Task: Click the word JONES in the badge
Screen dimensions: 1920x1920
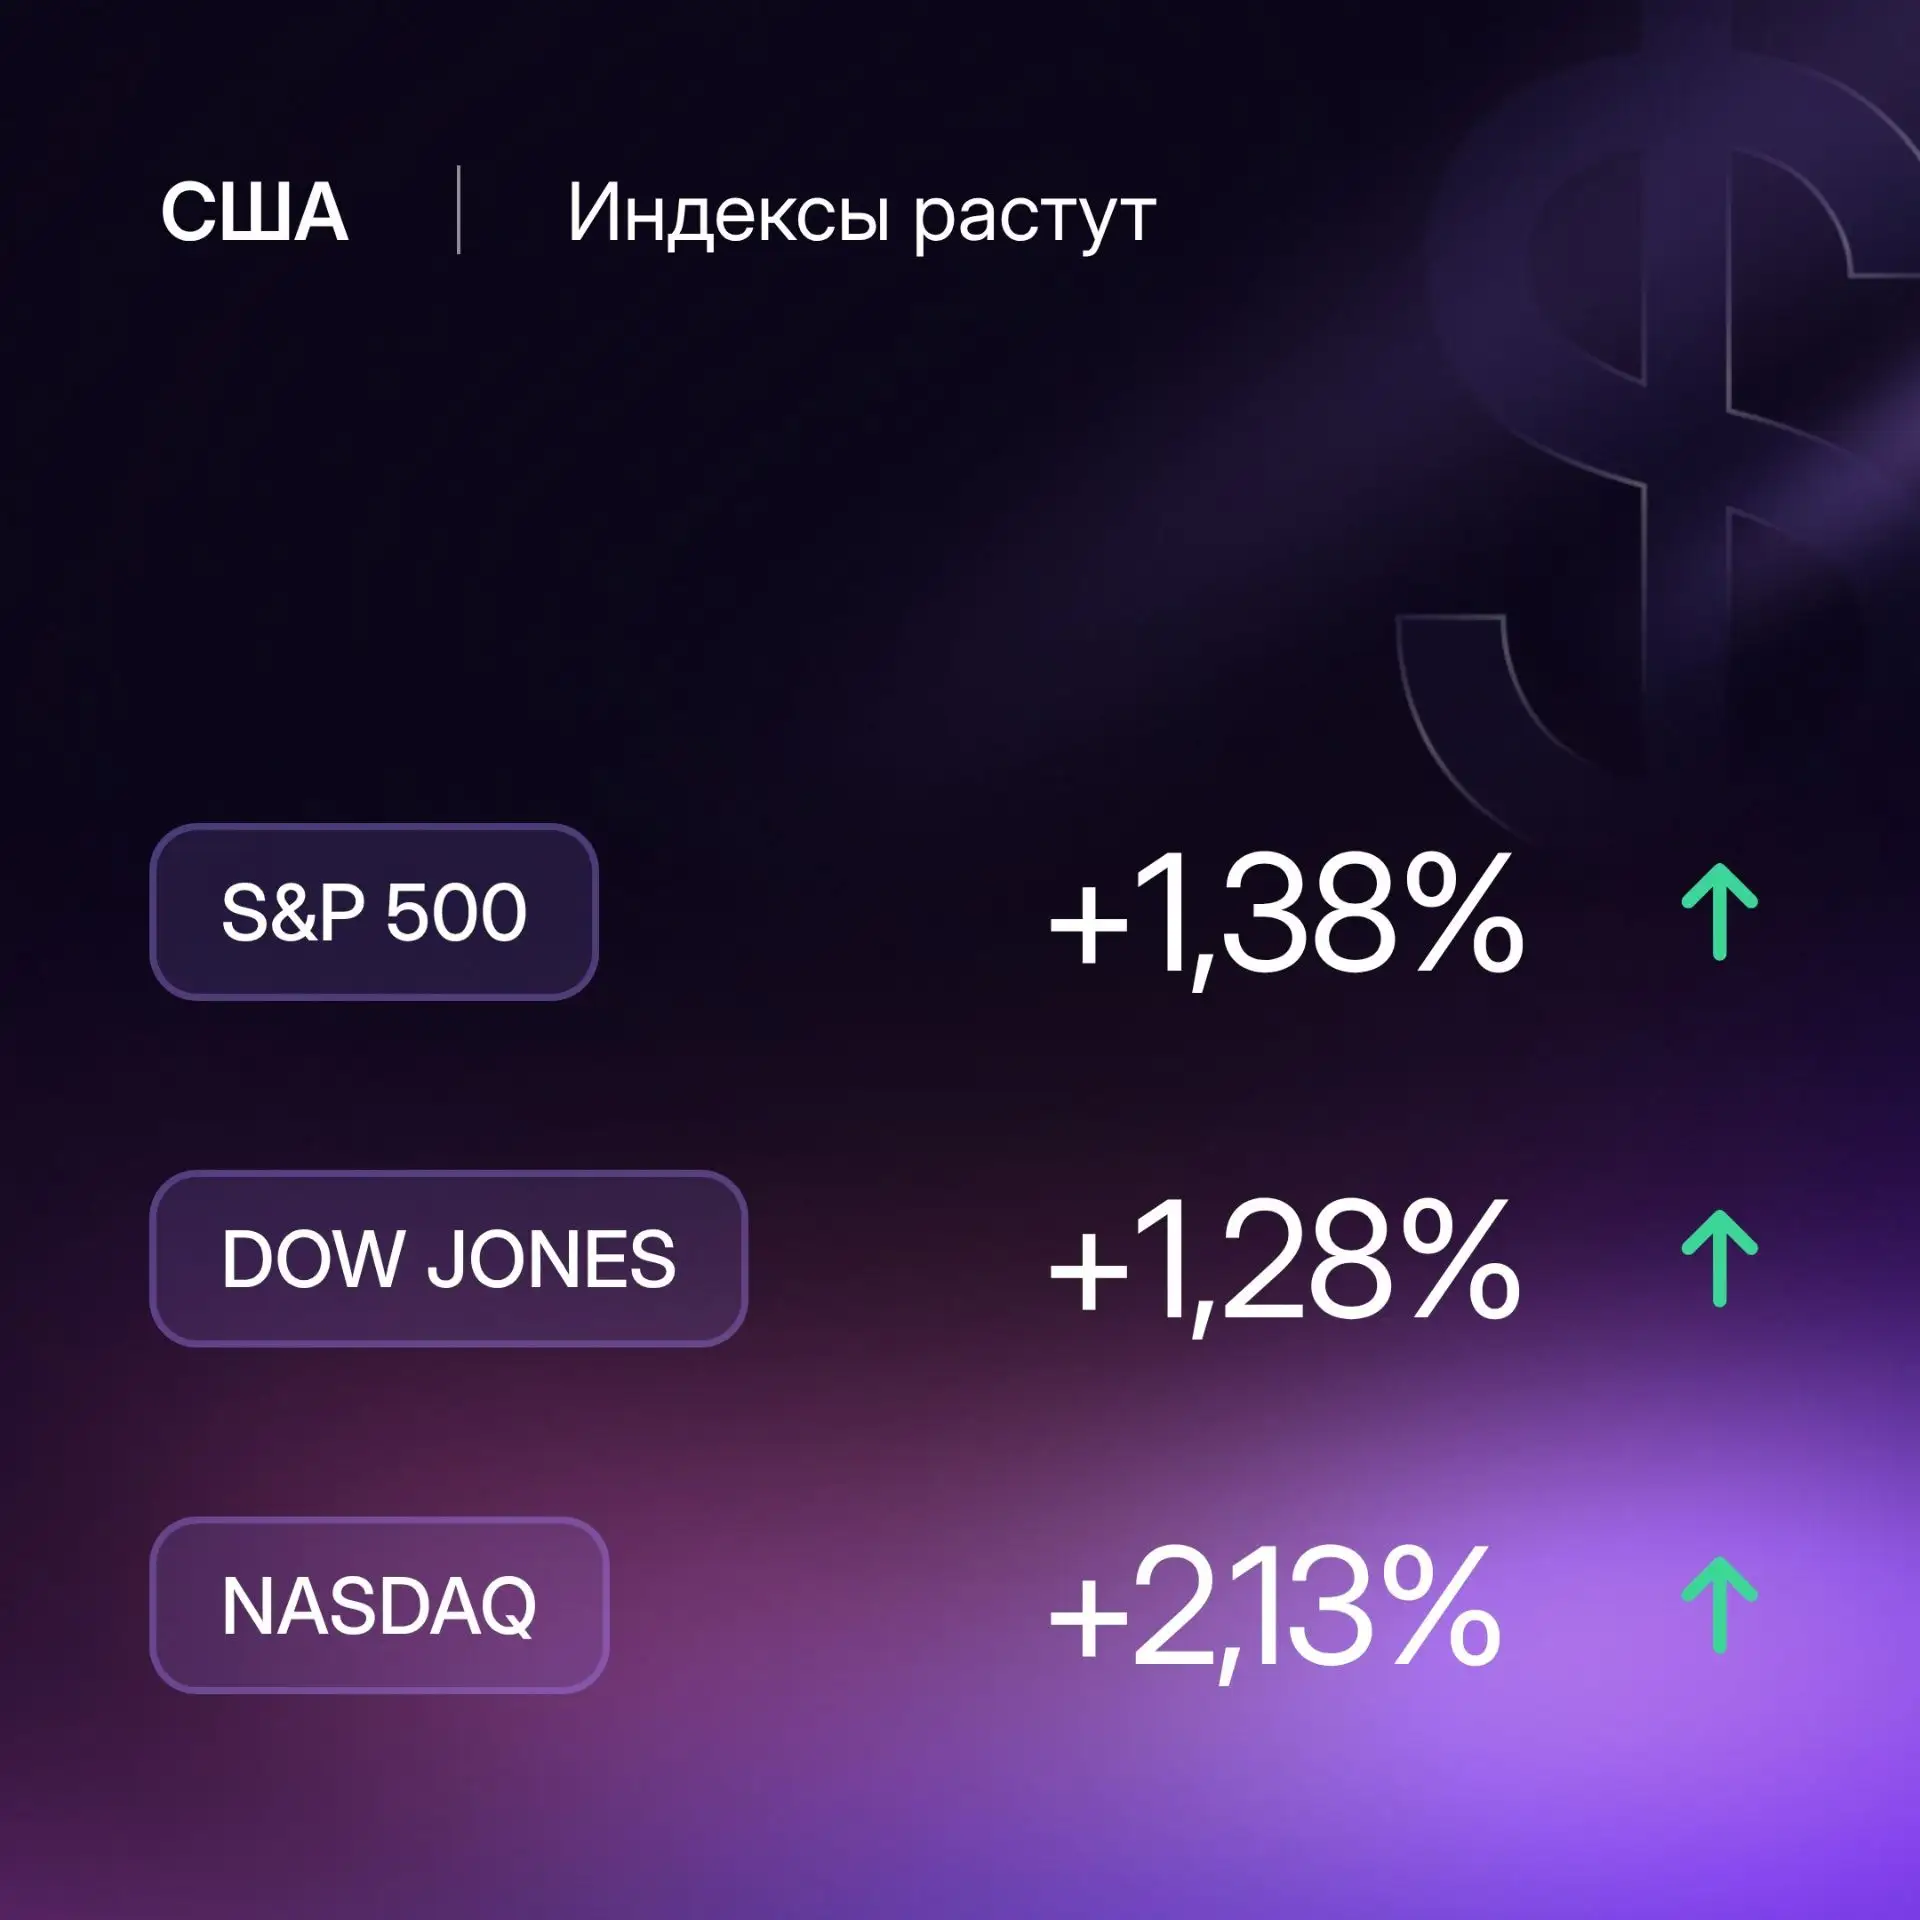Action: pyautogui.click(x=552, y=1259)
